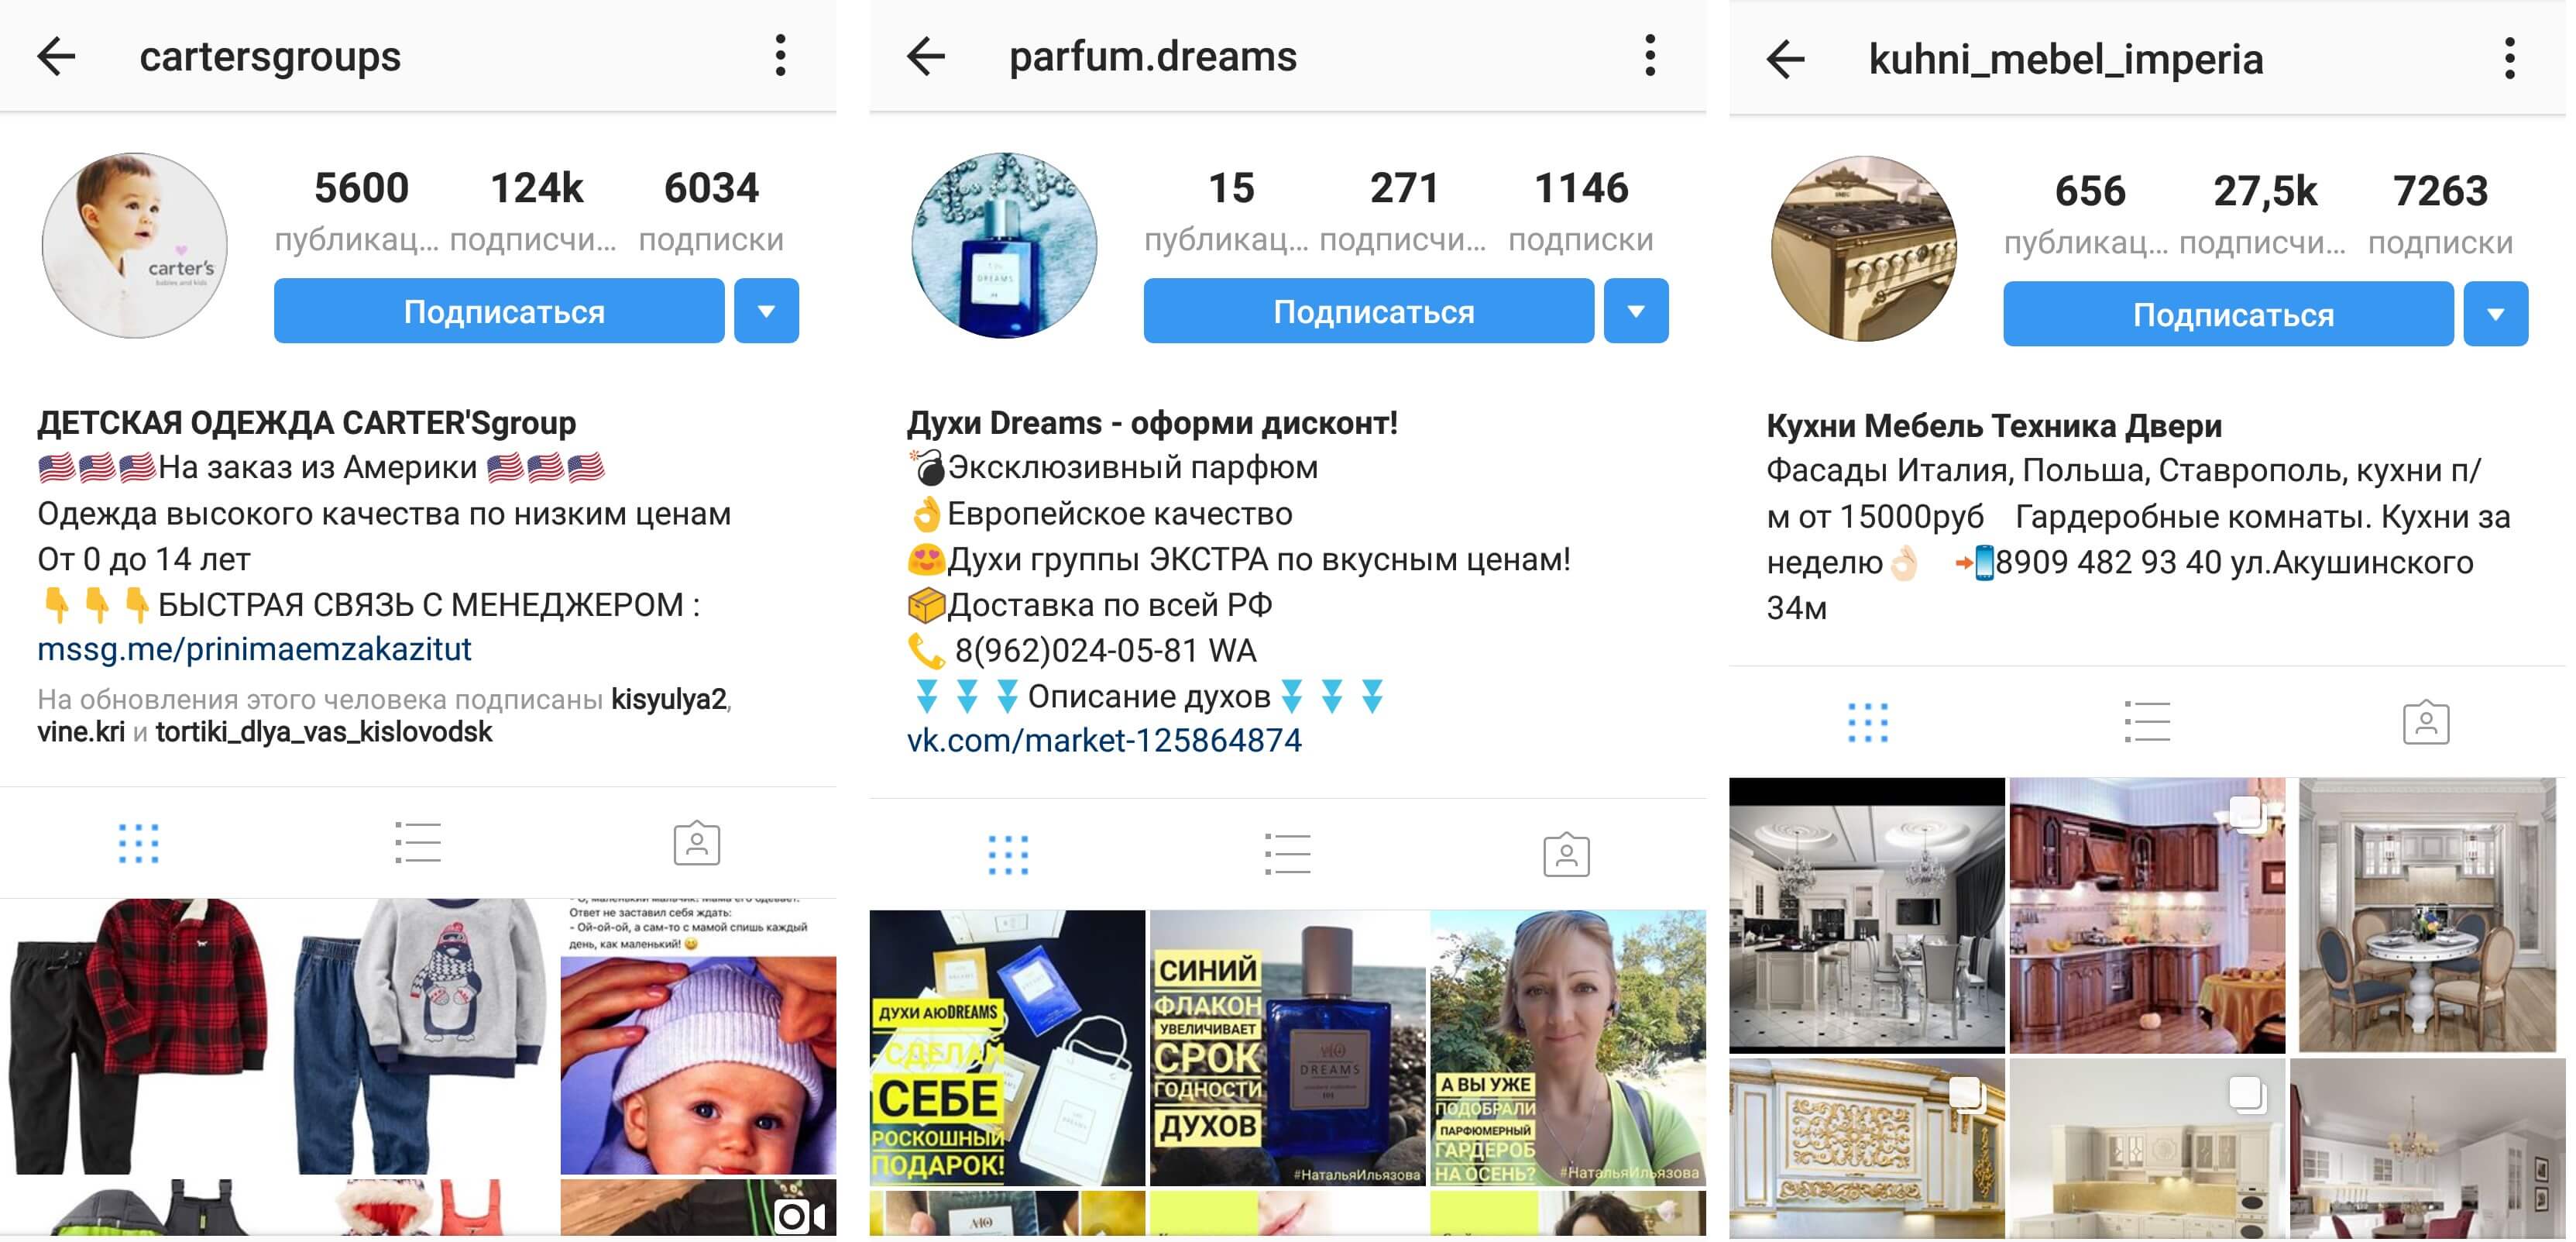This screenshot has width=2576, height=1242.
Task: Go back from cartersgroups profile
Action: pos(56,56)
